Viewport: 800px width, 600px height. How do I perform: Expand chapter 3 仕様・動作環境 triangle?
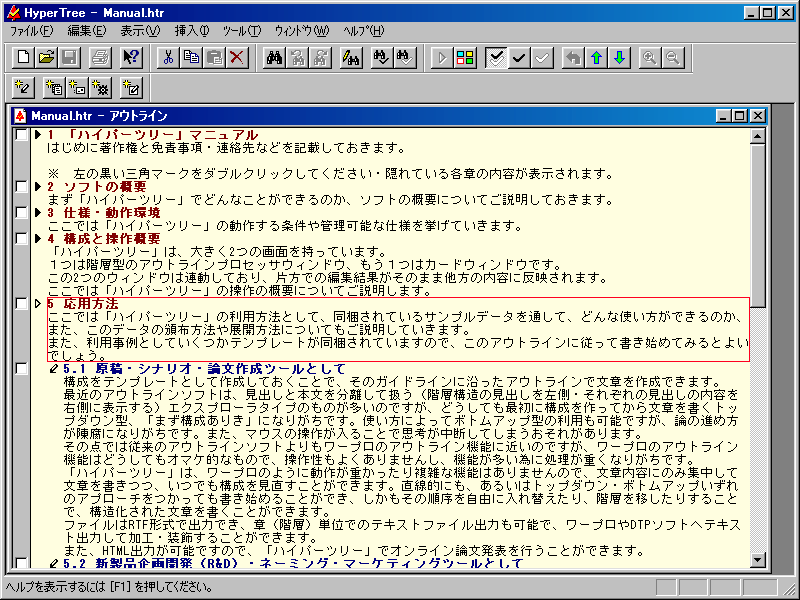coord(38,213)
